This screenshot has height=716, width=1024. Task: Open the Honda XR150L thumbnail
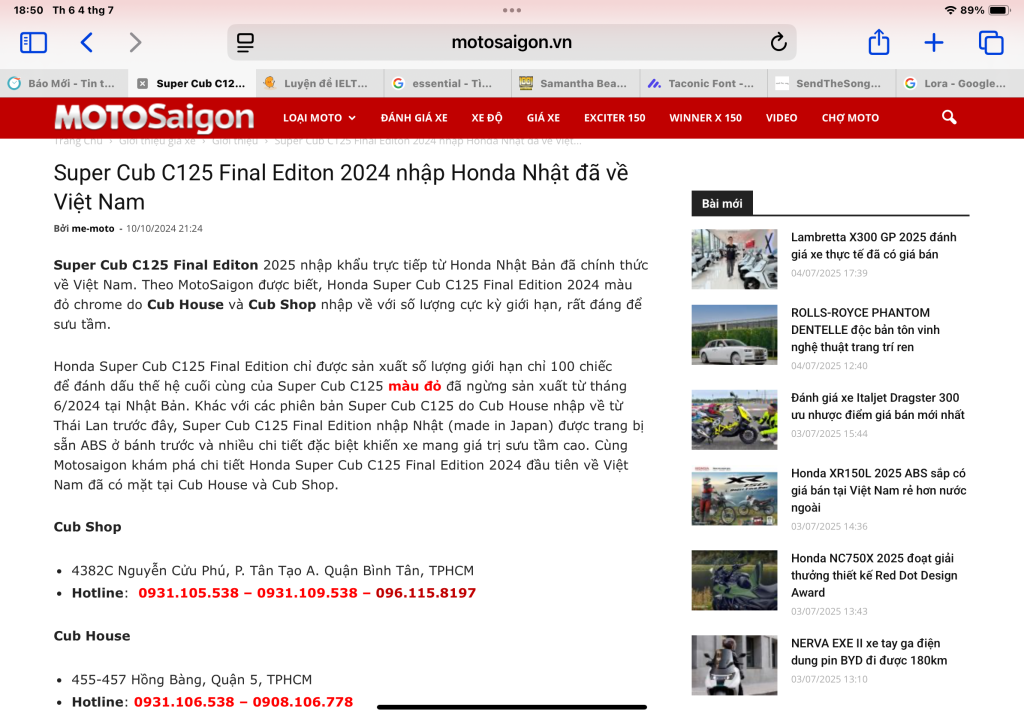click(x=735, y=495)
